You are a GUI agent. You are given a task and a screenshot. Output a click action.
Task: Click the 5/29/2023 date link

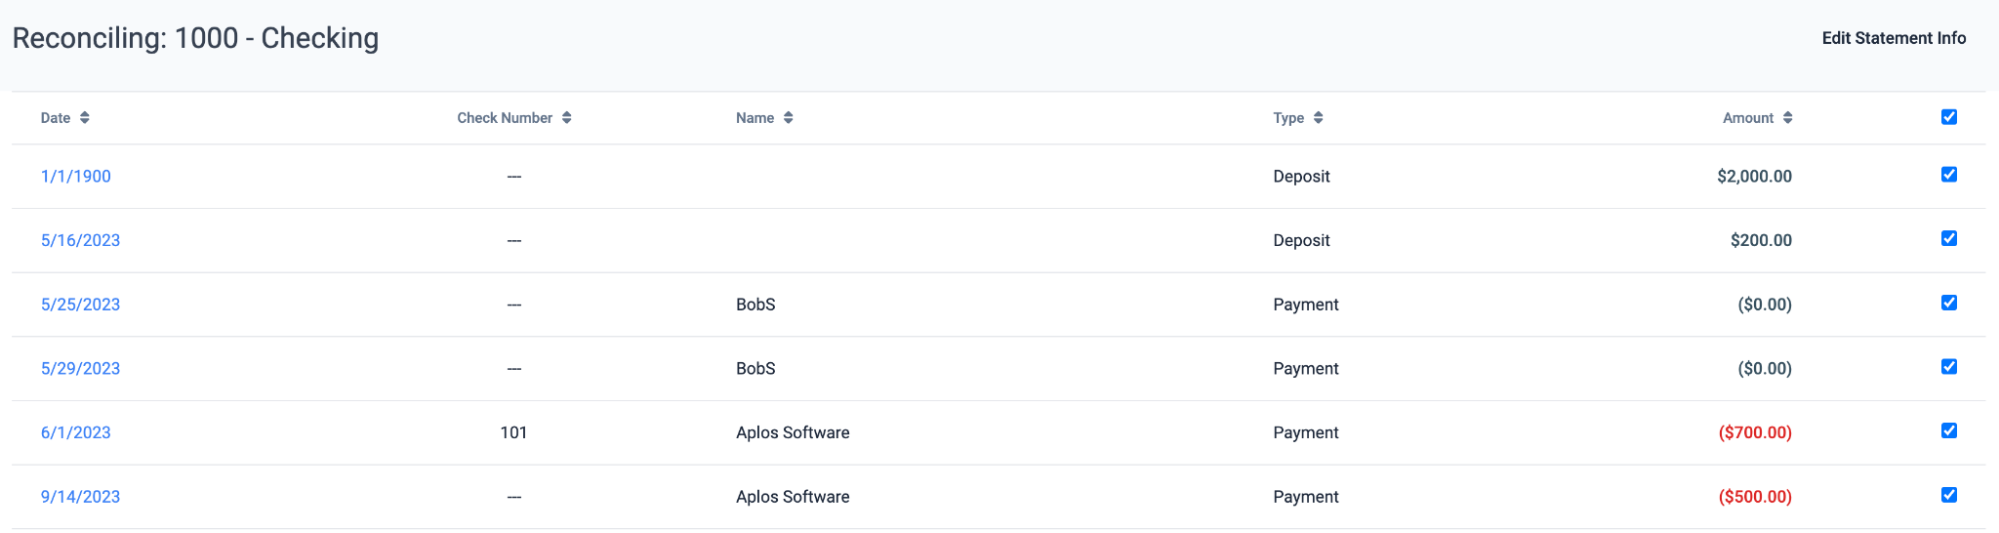80,368
